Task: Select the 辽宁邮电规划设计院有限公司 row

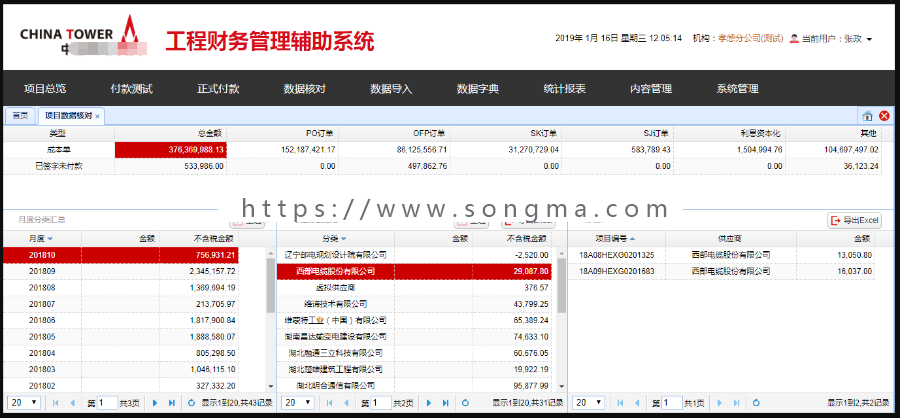Action: 414,254
